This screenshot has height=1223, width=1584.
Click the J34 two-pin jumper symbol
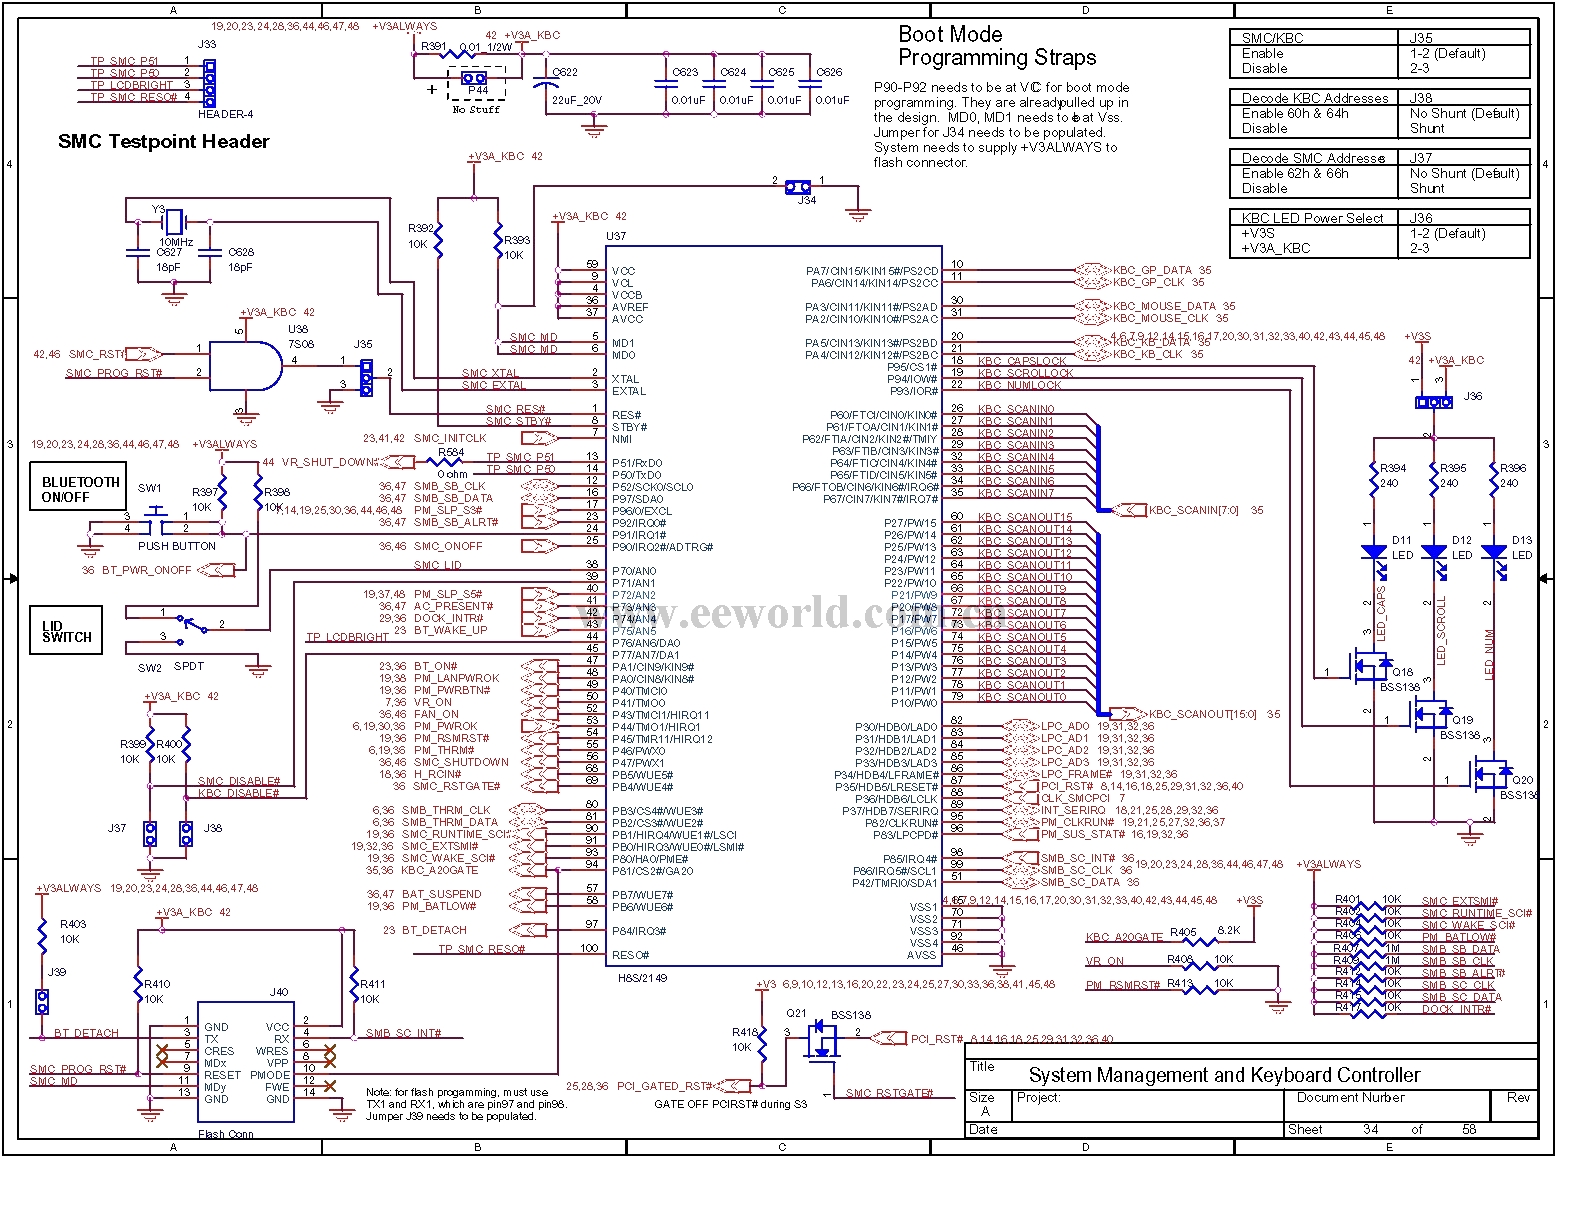coord(798,187)
